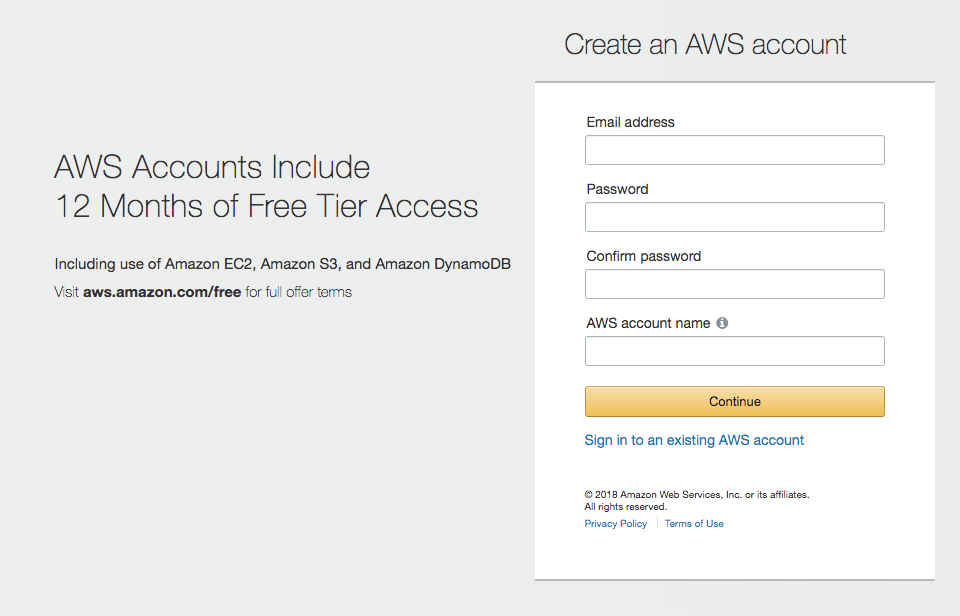
Task: Click the Email address input field
Action: pos(734,150)
